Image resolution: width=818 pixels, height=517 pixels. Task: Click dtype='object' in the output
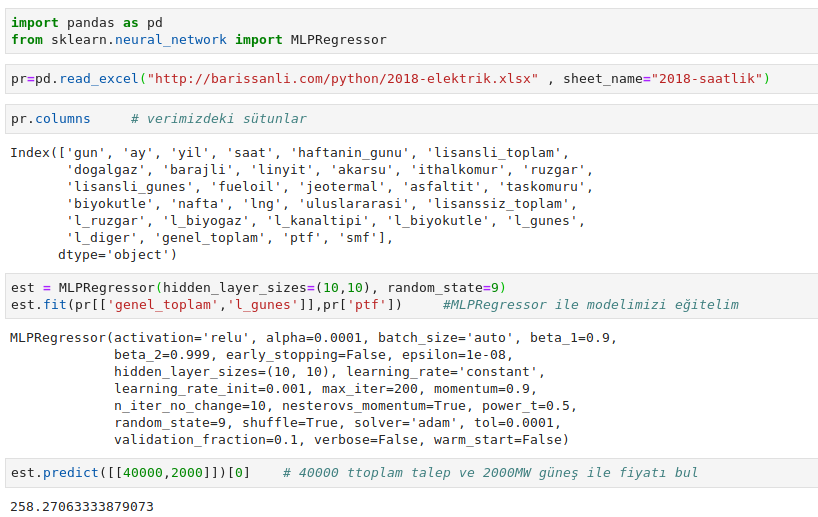point(114,255)
